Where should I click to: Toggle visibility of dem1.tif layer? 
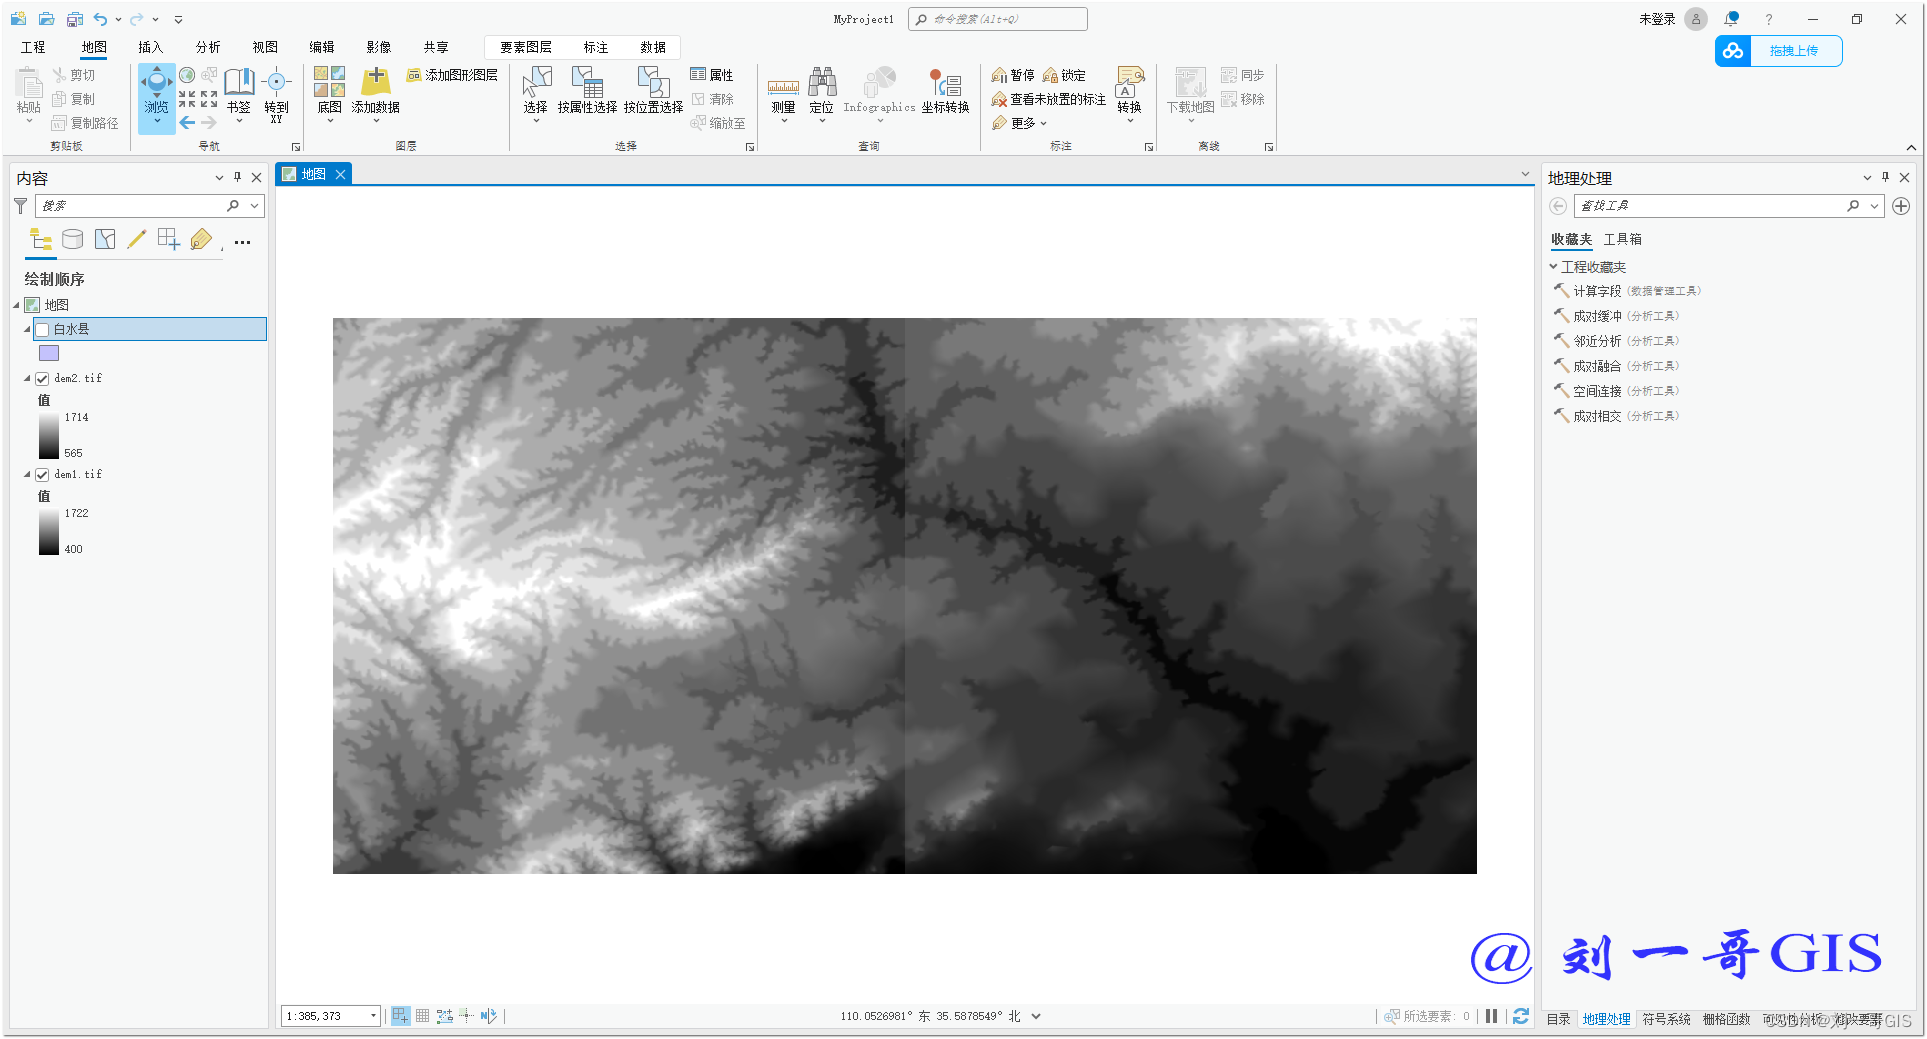coord(42,475)
